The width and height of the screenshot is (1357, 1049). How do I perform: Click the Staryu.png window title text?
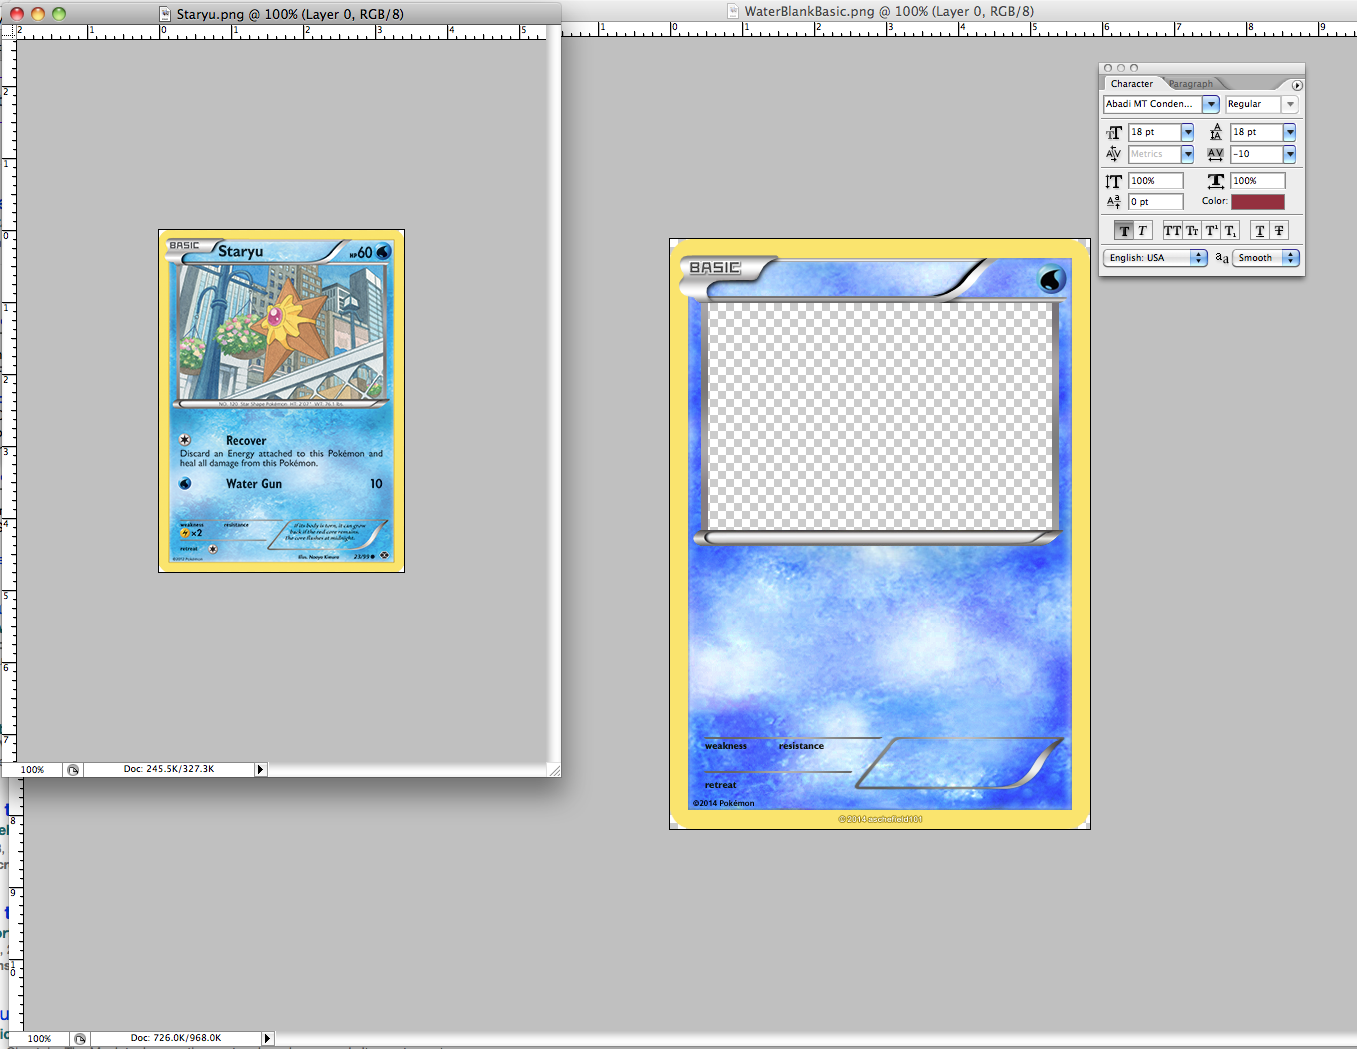click(290, 14)
